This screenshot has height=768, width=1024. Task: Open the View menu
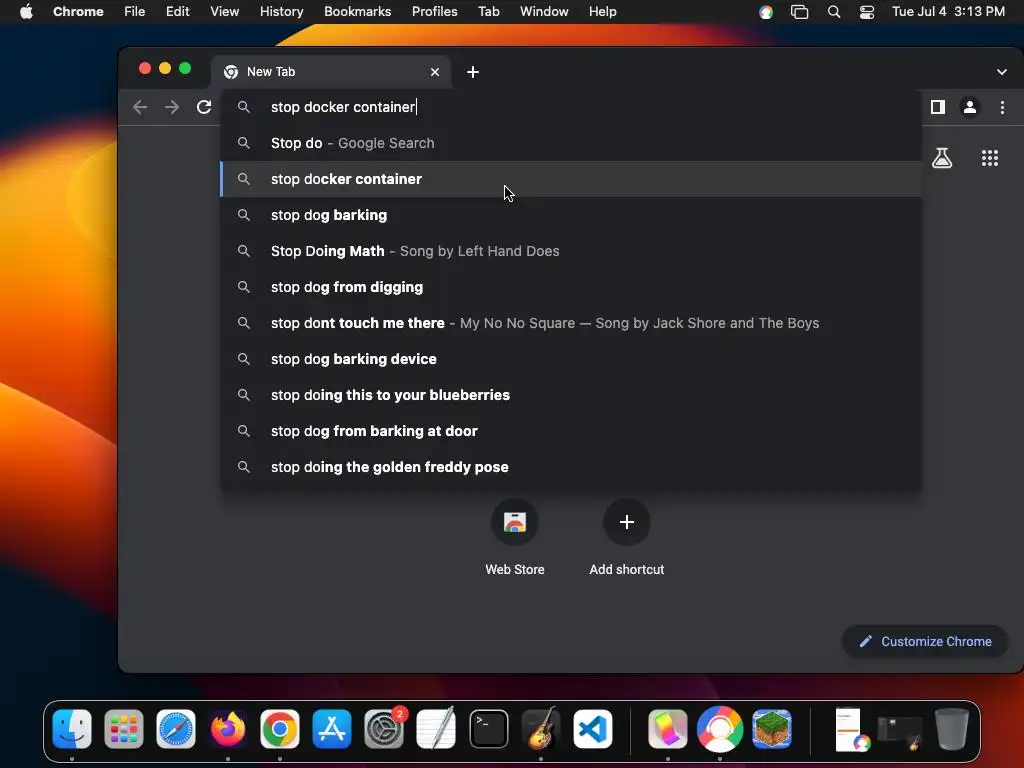[224, 12]
